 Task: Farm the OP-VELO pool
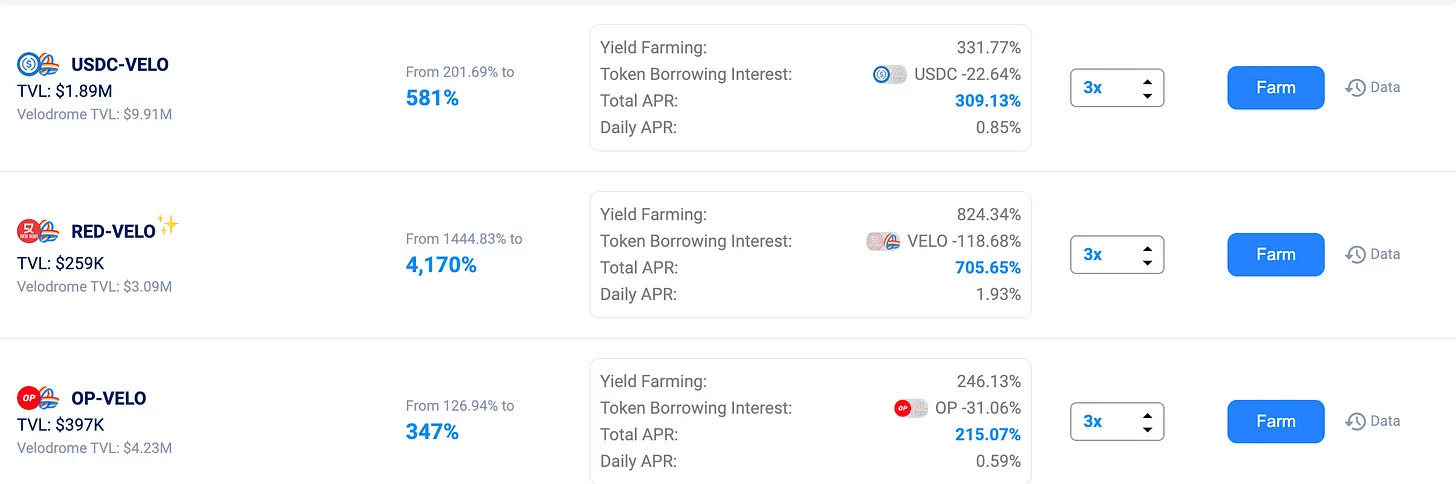click(1275, 422)
